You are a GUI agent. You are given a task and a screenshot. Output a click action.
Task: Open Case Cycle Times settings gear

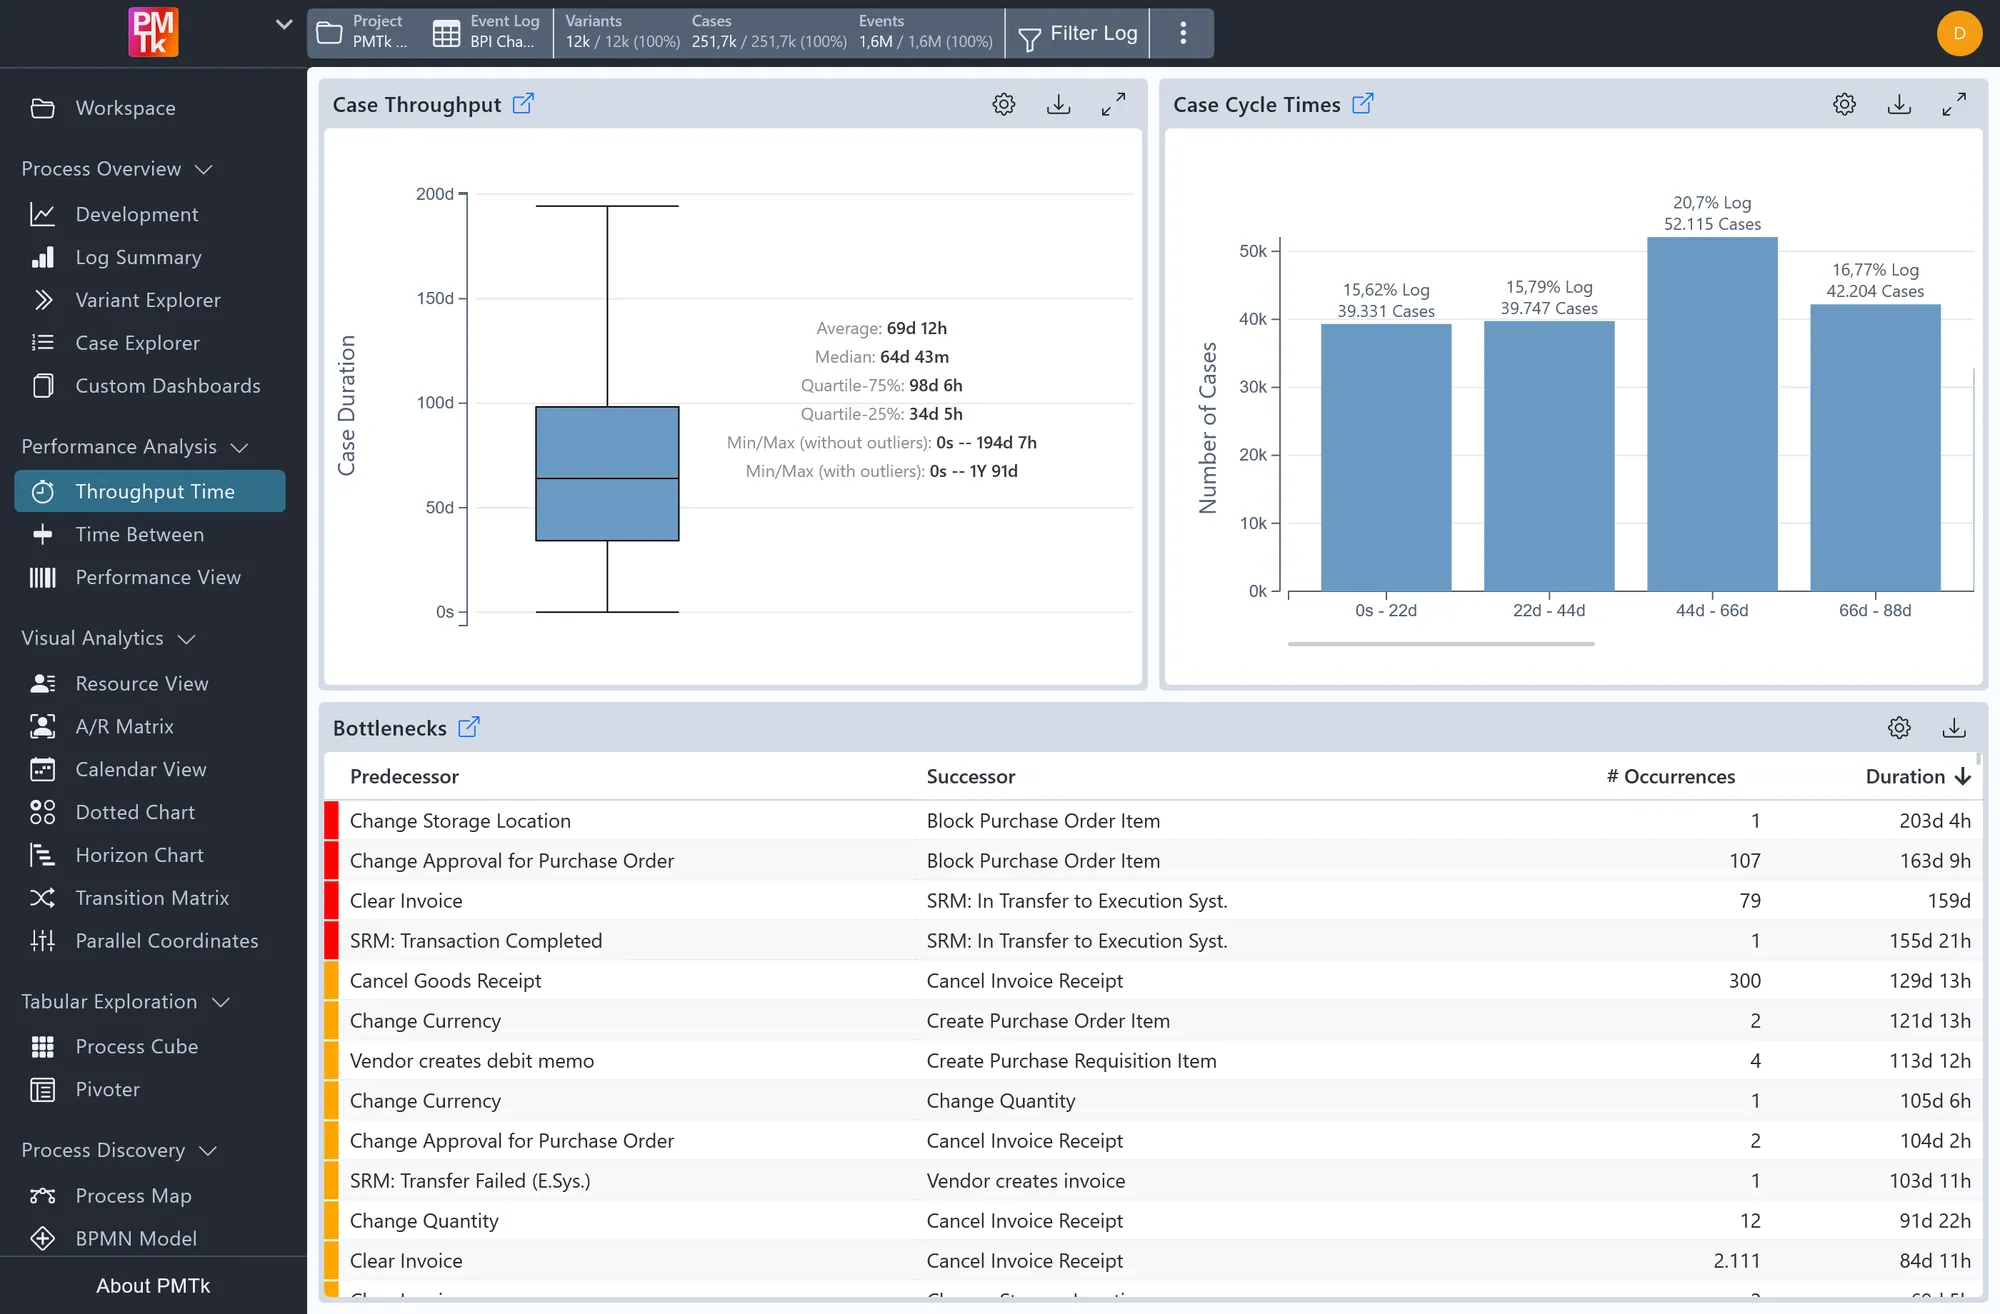(x=1845, y=104)
